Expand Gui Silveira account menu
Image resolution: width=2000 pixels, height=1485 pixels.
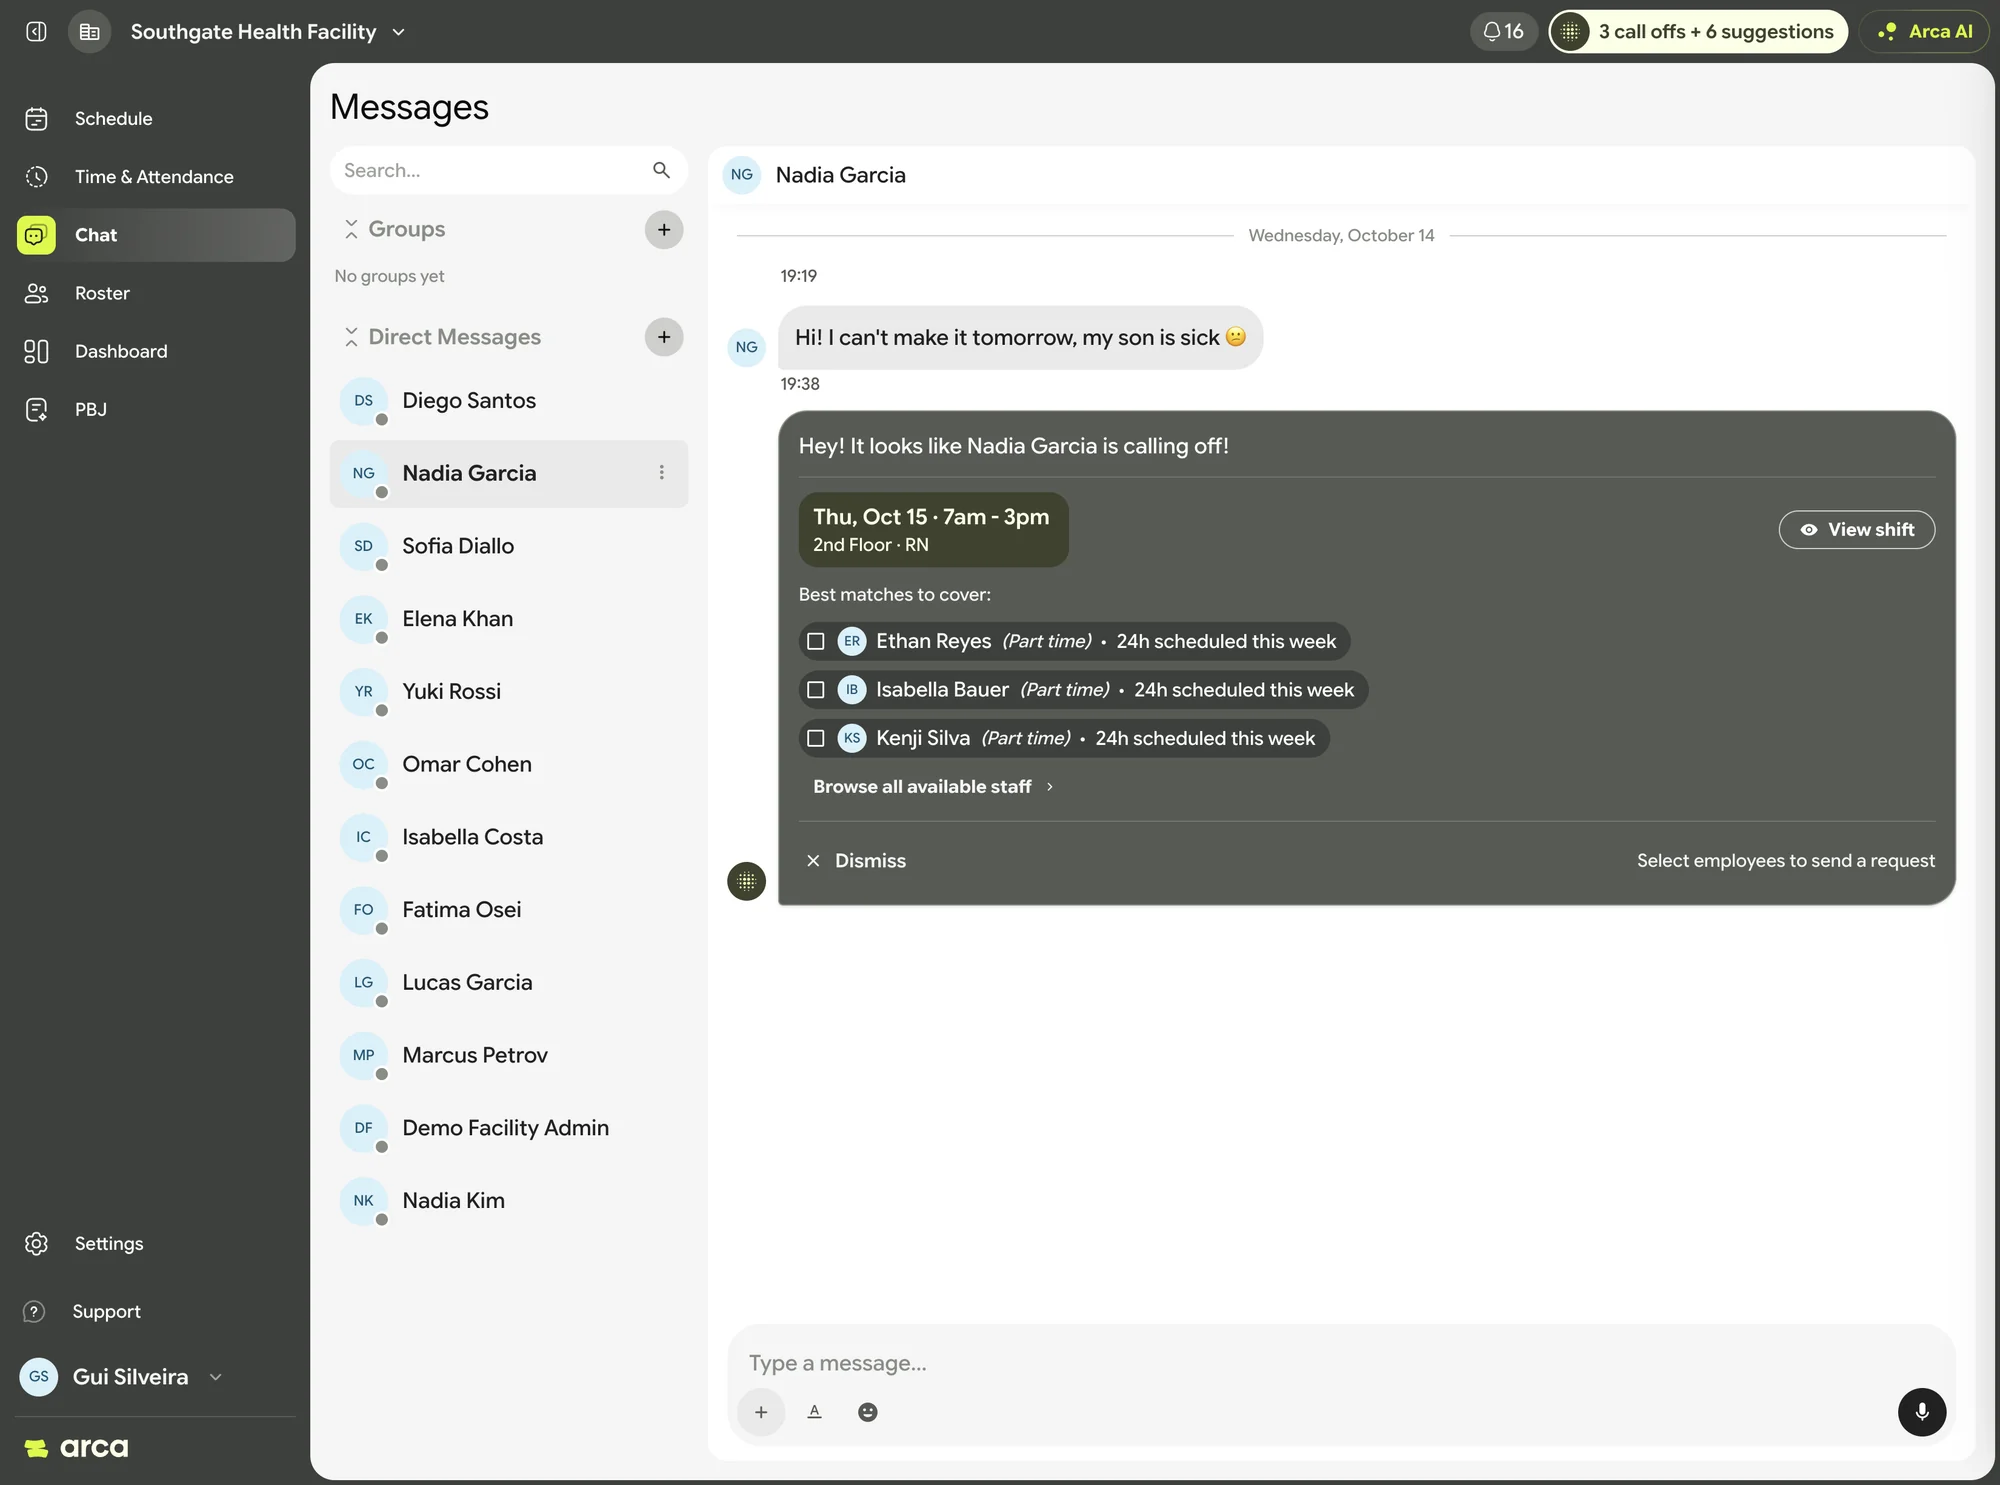click(x=121, y=1377)
